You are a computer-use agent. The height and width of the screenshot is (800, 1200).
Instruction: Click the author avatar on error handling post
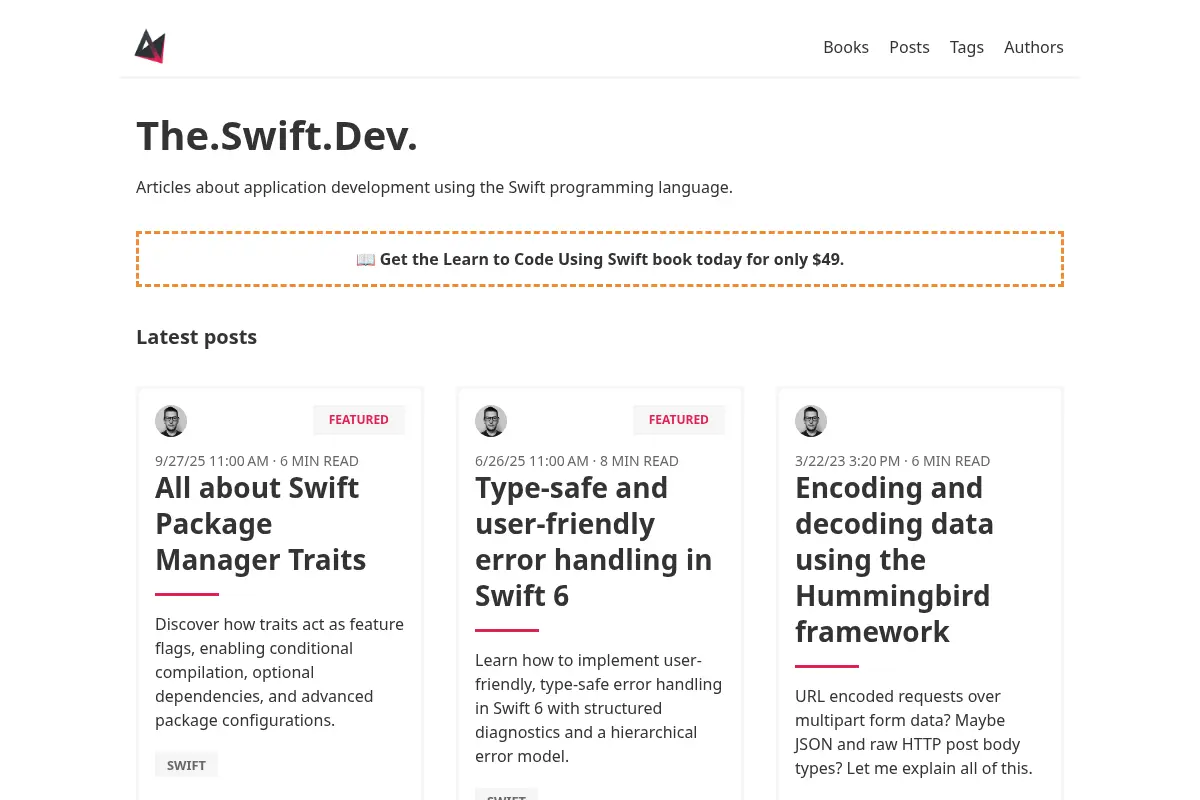pyautogui.click(x=491, y=421)
